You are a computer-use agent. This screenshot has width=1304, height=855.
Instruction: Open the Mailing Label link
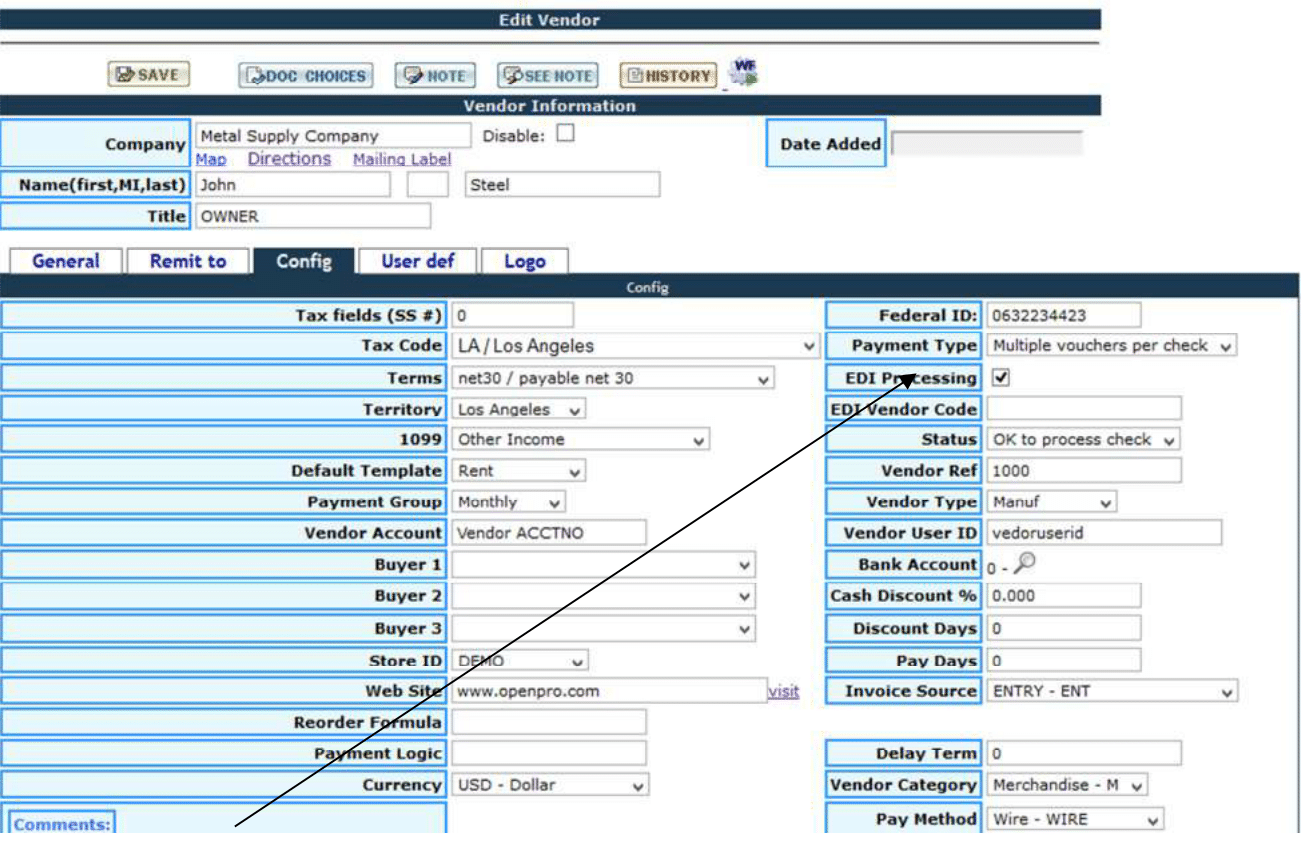pos(402,159)
